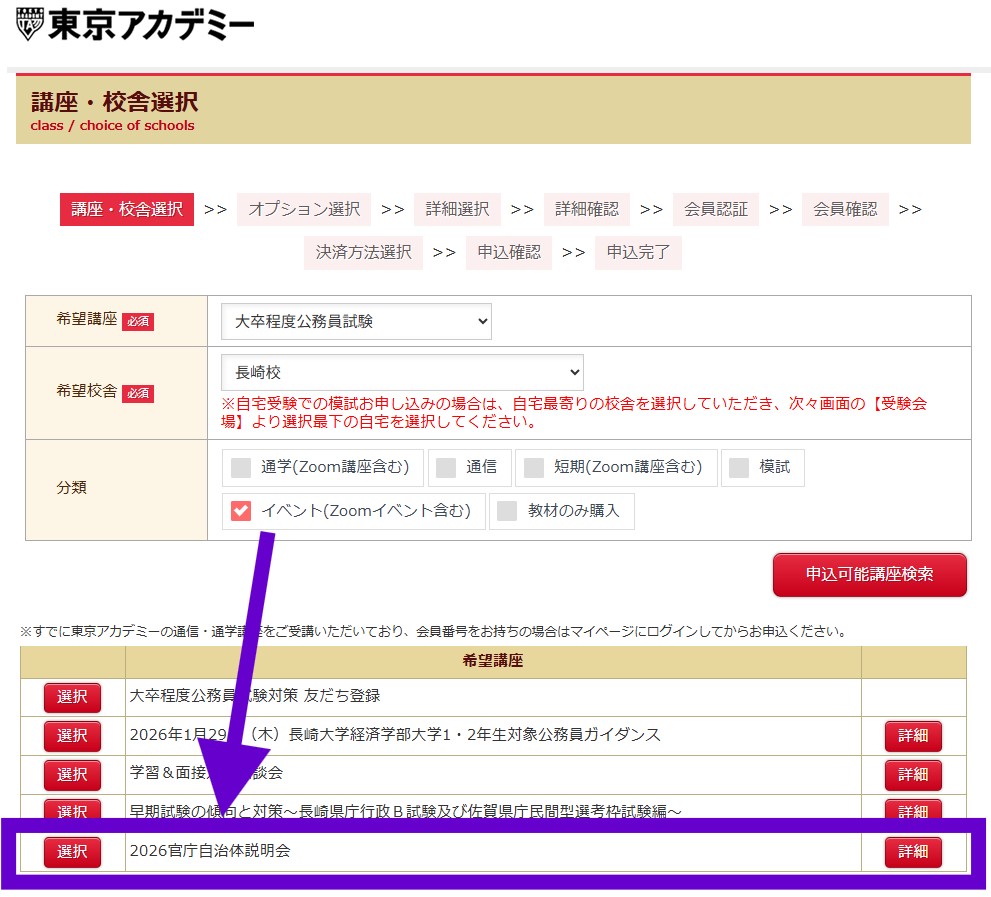Click the 講座・校舎選択 step tab

127,209
